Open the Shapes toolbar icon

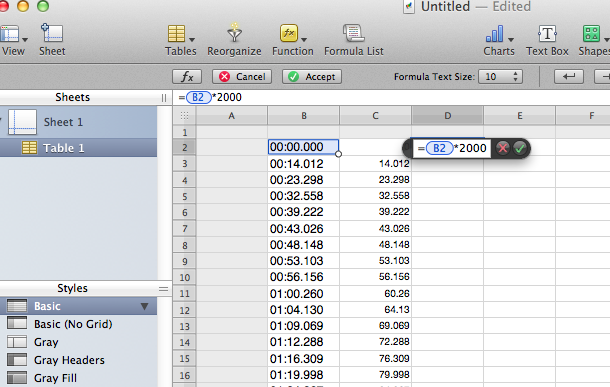[x=591, y=34]
